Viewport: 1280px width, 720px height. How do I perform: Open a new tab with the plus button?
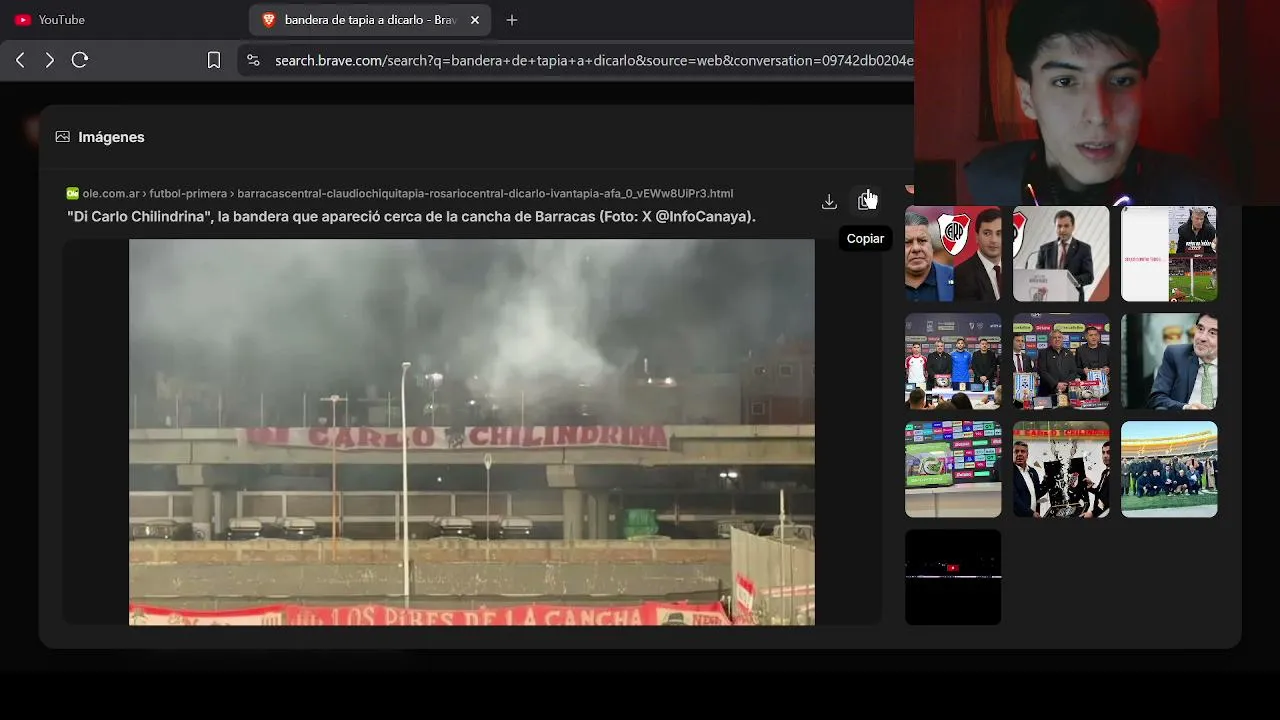[512, 20]
